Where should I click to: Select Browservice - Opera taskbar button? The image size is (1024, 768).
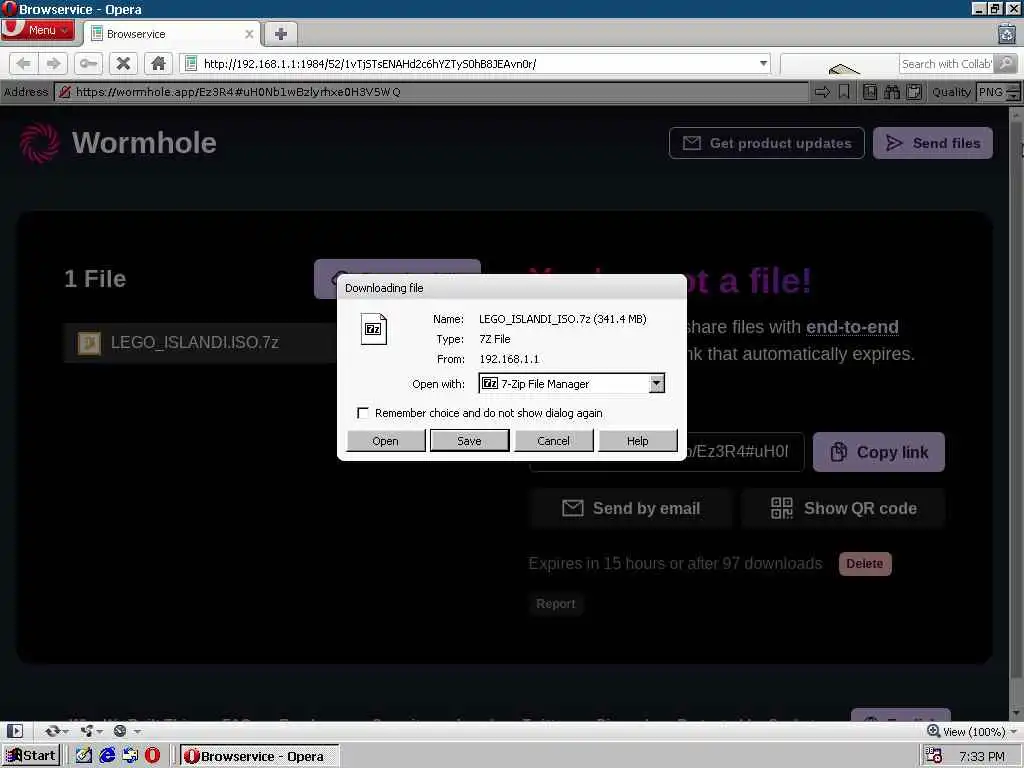coord(259,756)
